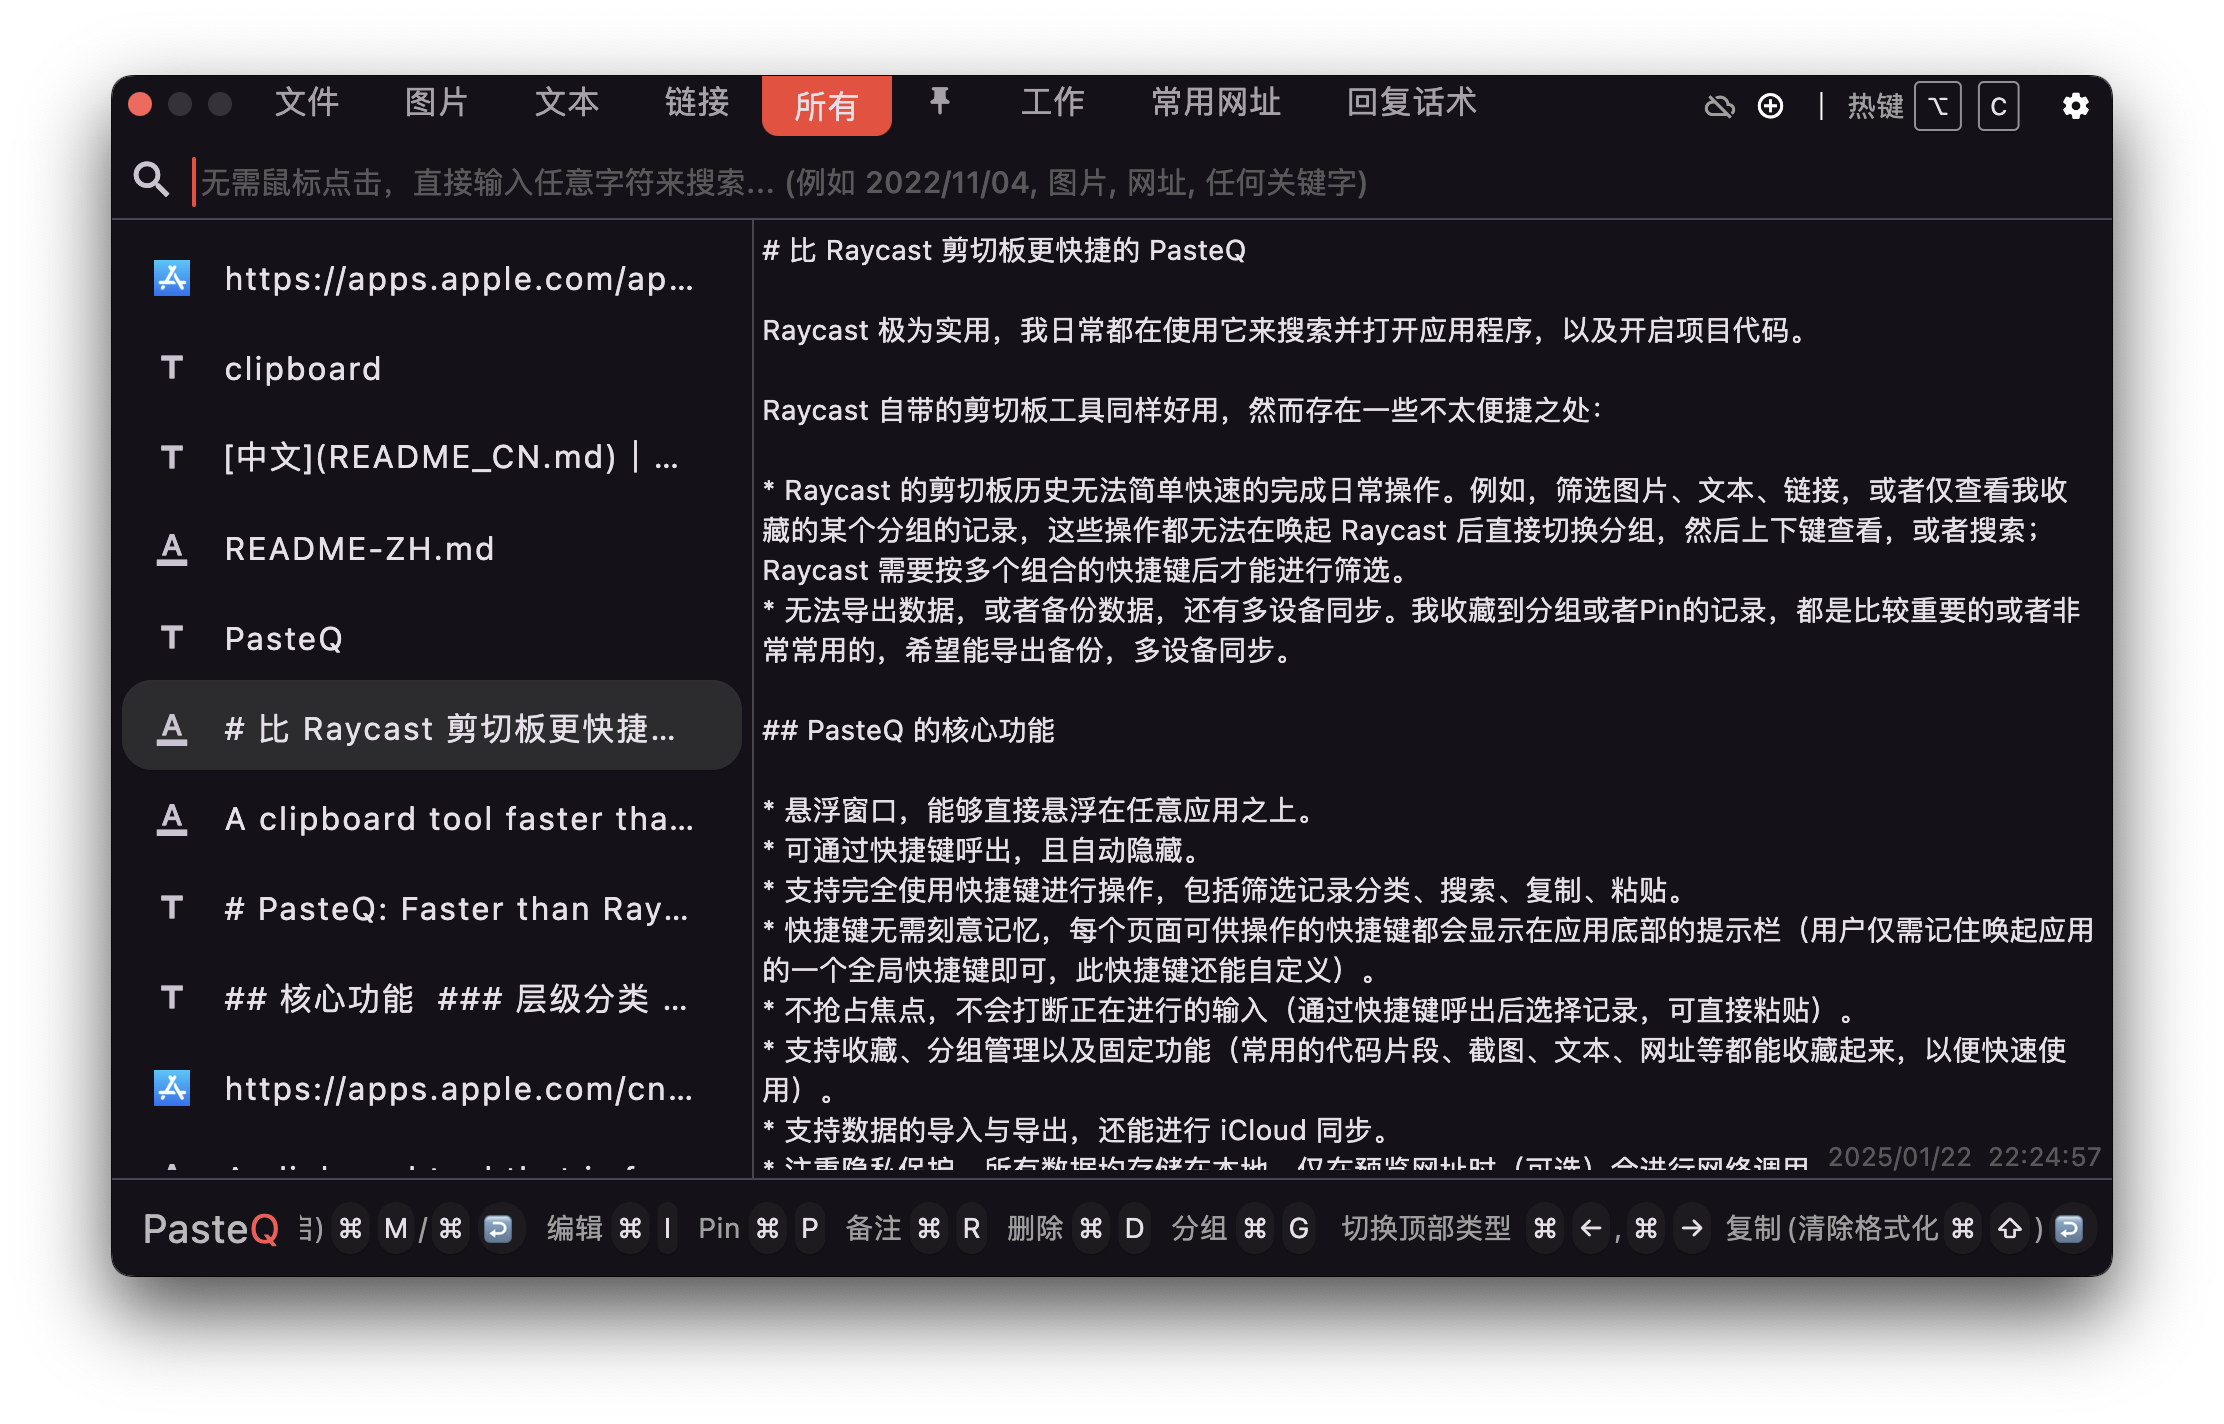
Task: Focus the search input field
Action: pyautogui.click(x=1150, y=182)
